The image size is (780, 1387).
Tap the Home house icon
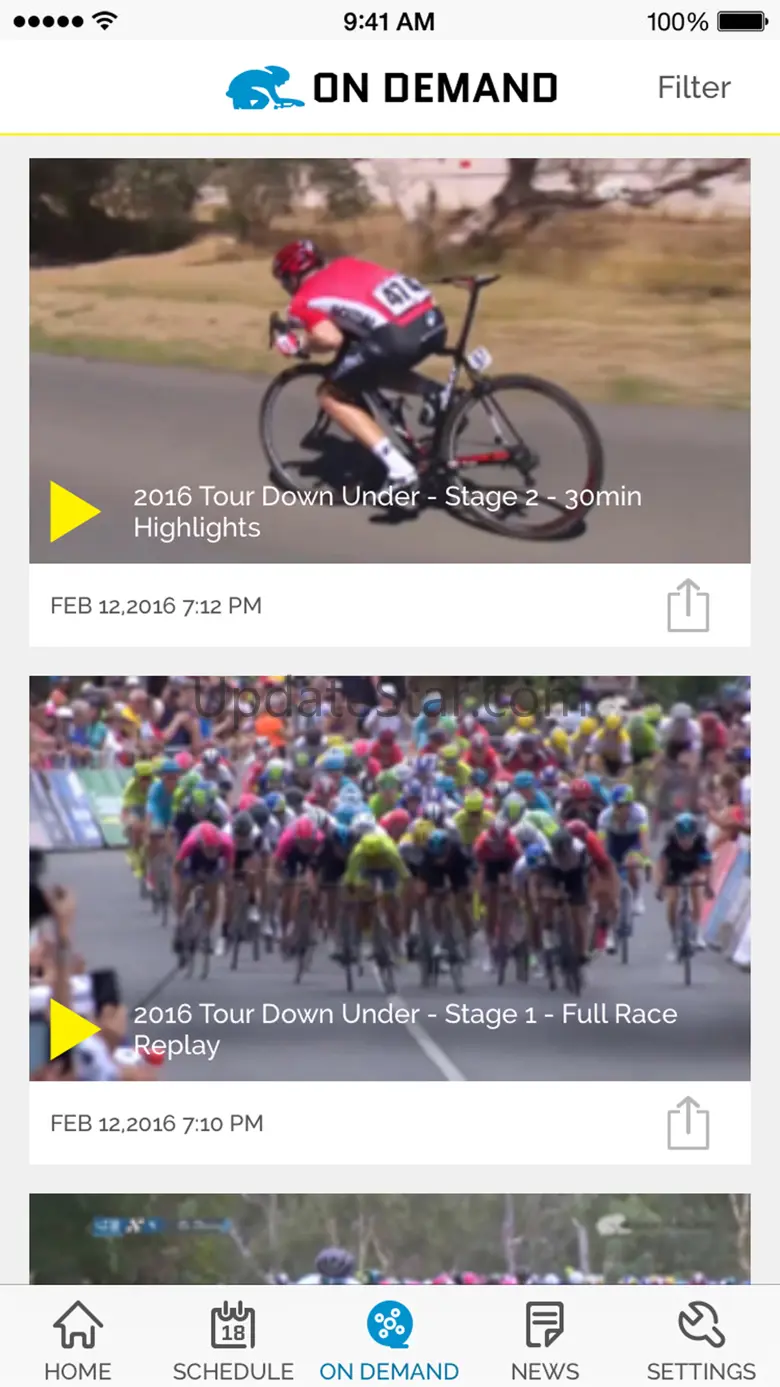click(x=78, y=1325)
